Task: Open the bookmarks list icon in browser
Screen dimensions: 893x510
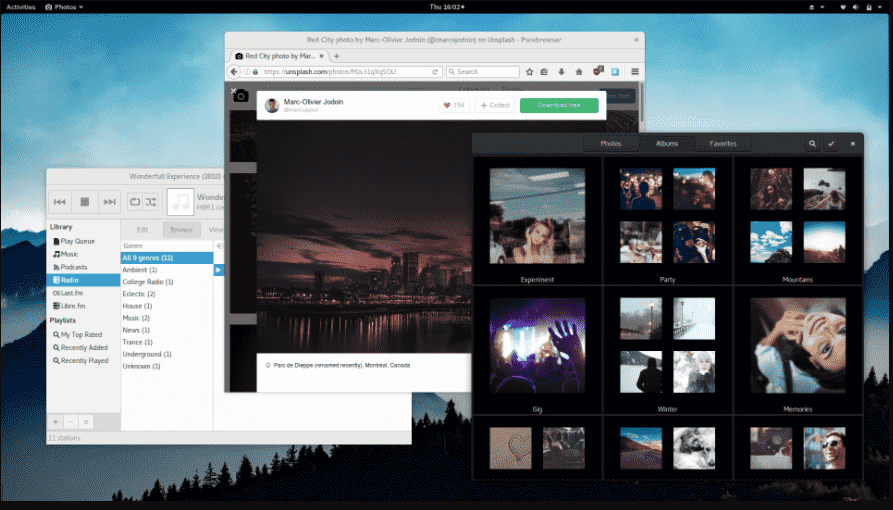Action: [x=544, y=72]
